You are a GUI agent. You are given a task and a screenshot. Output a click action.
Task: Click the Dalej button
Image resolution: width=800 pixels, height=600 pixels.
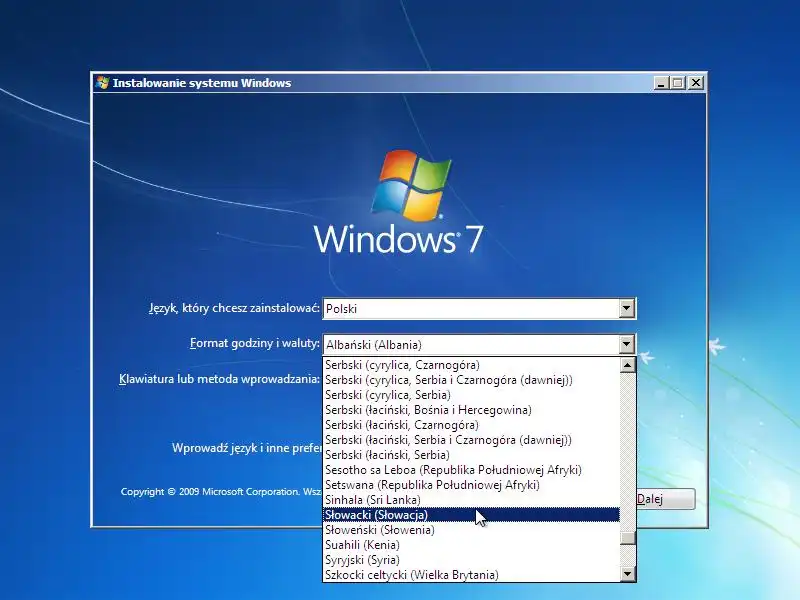[666, 499]
